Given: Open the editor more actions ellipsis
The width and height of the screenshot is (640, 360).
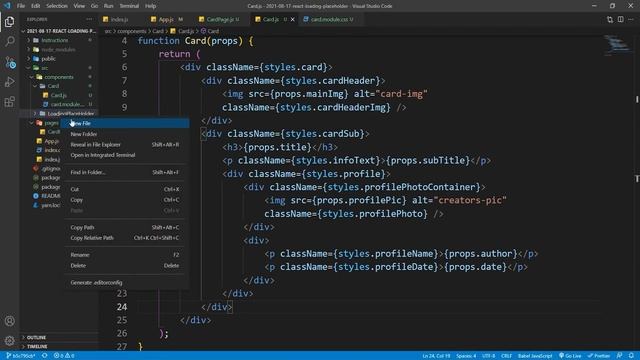Looking at the screenshot, I should click(x=631, y=19).
